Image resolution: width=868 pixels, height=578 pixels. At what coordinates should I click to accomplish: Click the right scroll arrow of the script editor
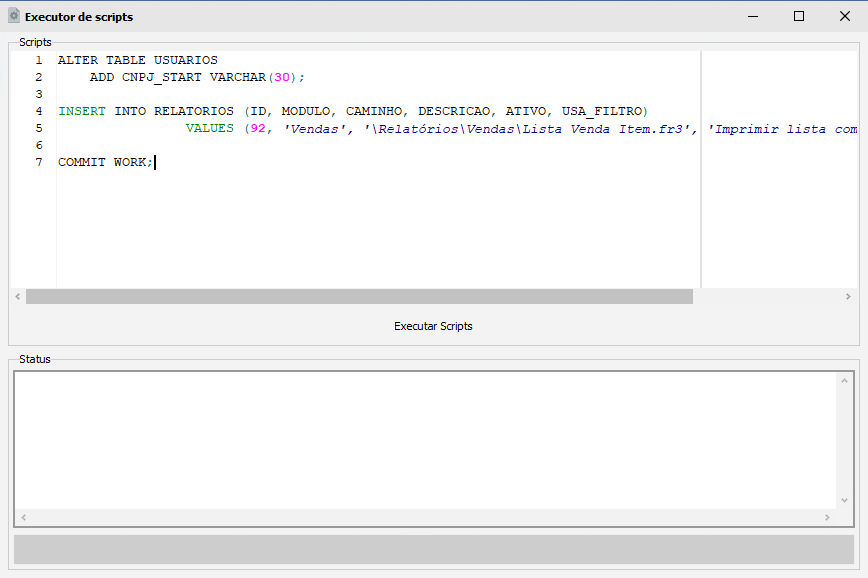pos(850,297)
